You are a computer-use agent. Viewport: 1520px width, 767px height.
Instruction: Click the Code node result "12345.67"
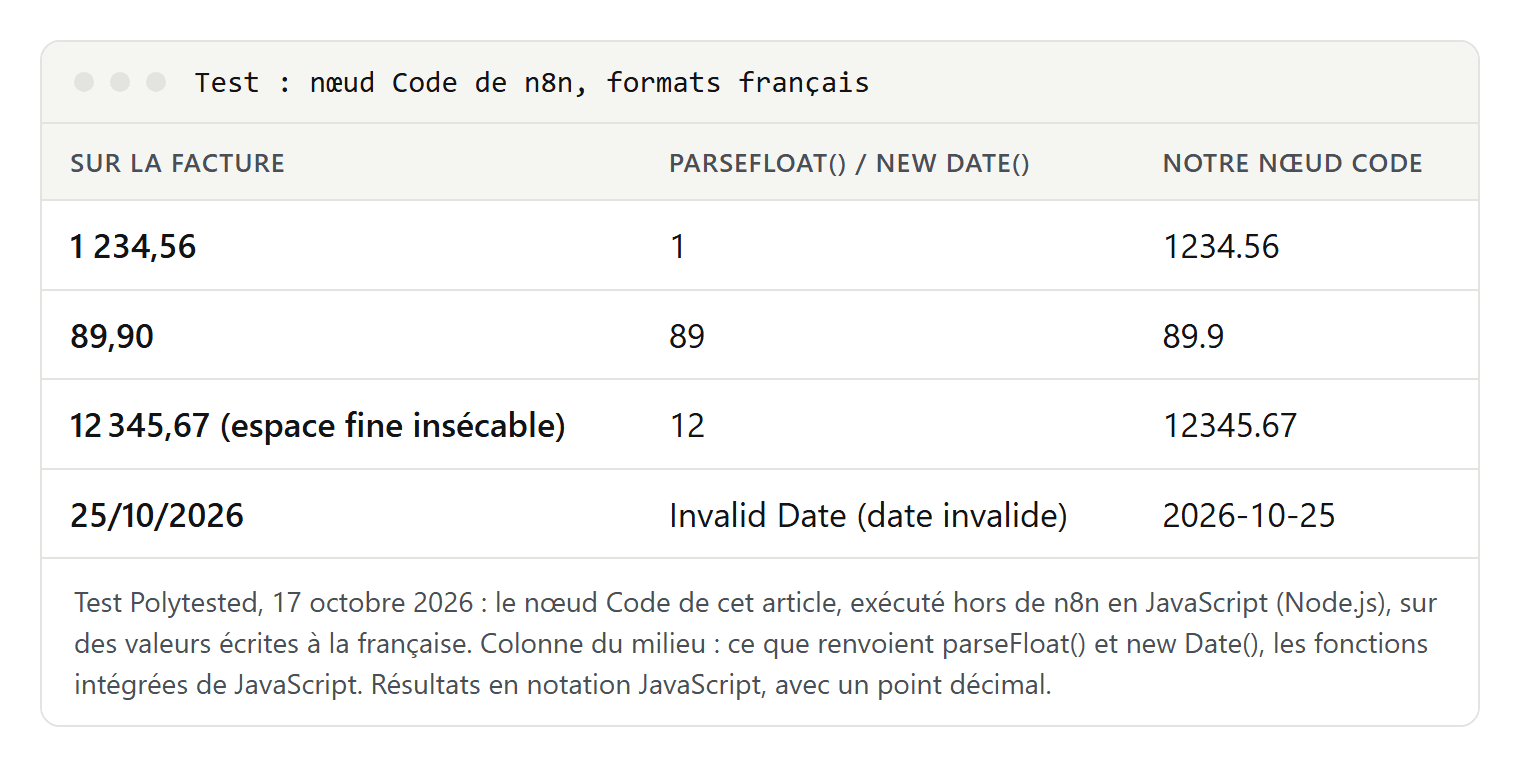point(1230,425)
